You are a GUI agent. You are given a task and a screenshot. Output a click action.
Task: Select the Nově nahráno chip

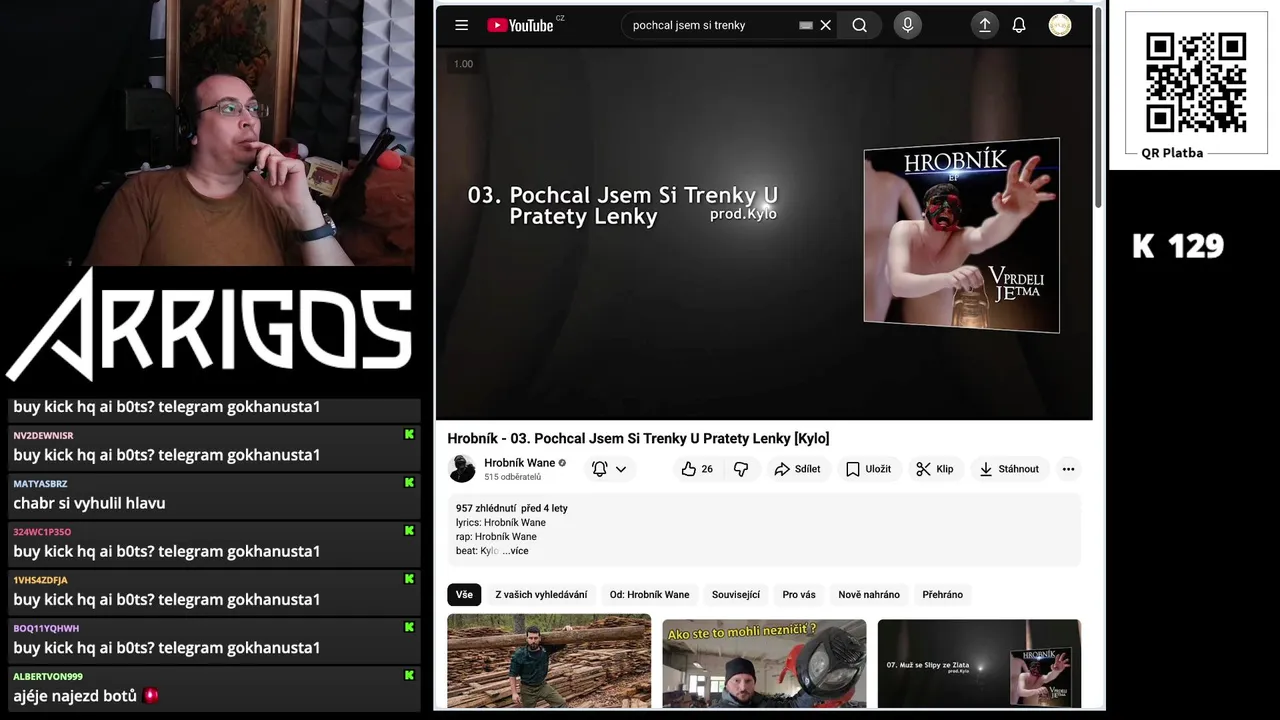869,595
